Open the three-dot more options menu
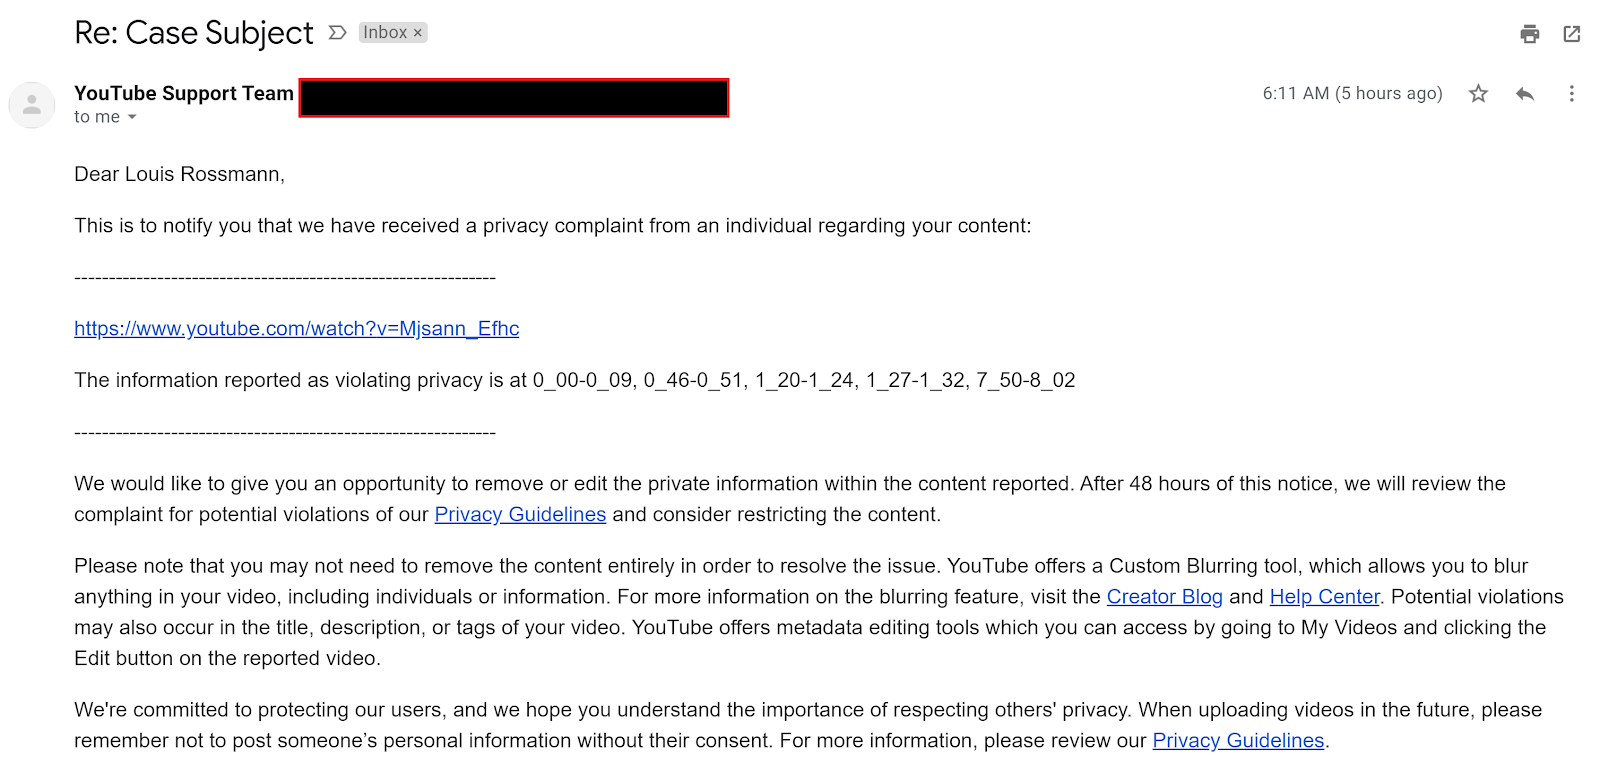 click(x=1571, y=94)
